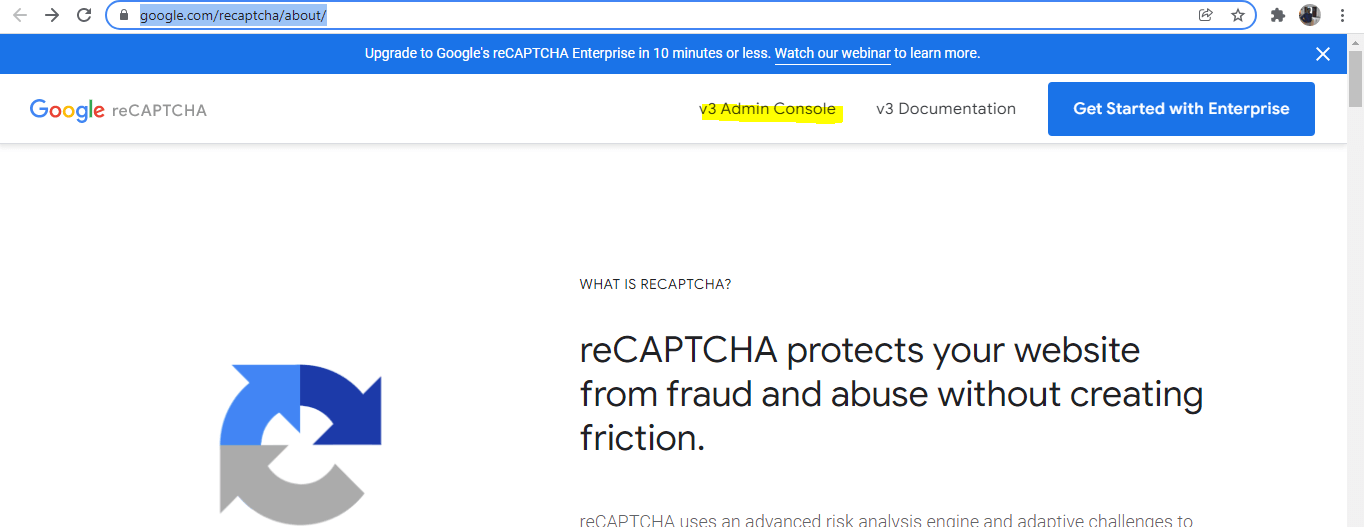Click the large reCAPTCHA arrows image
Image resolution: width=1364 pixels, height=527 pixels.
point(300,445)
